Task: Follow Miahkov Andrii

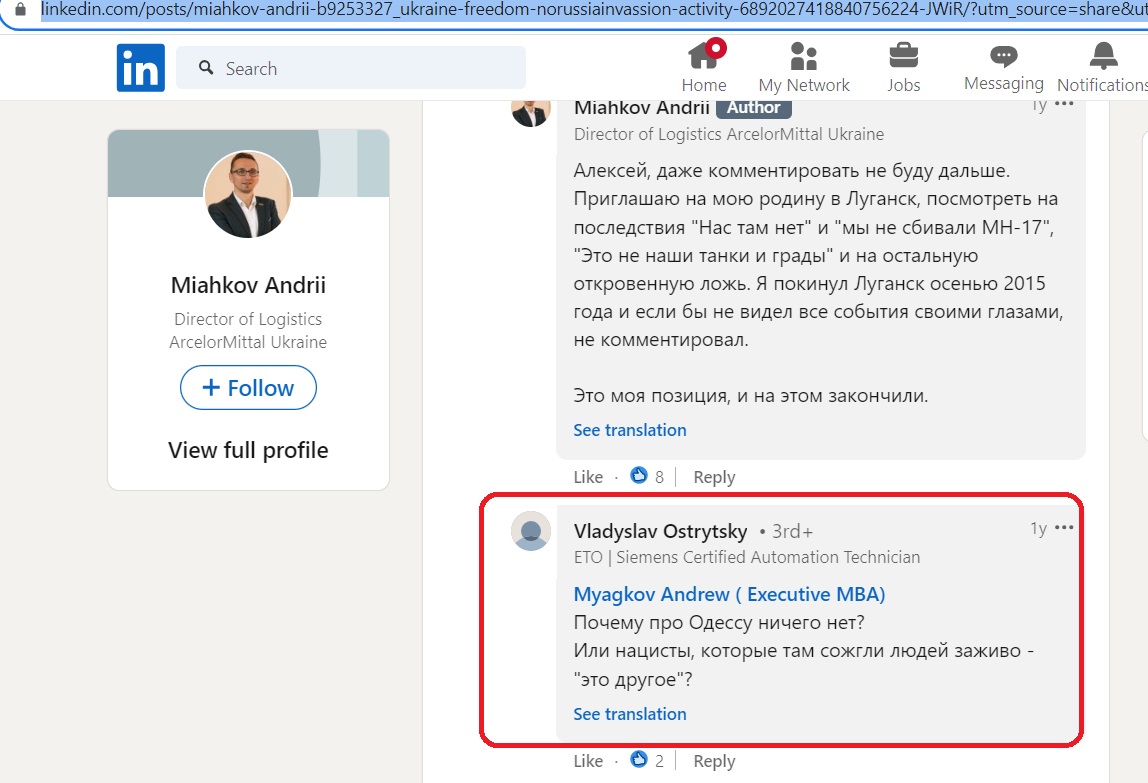Action: 248,387
